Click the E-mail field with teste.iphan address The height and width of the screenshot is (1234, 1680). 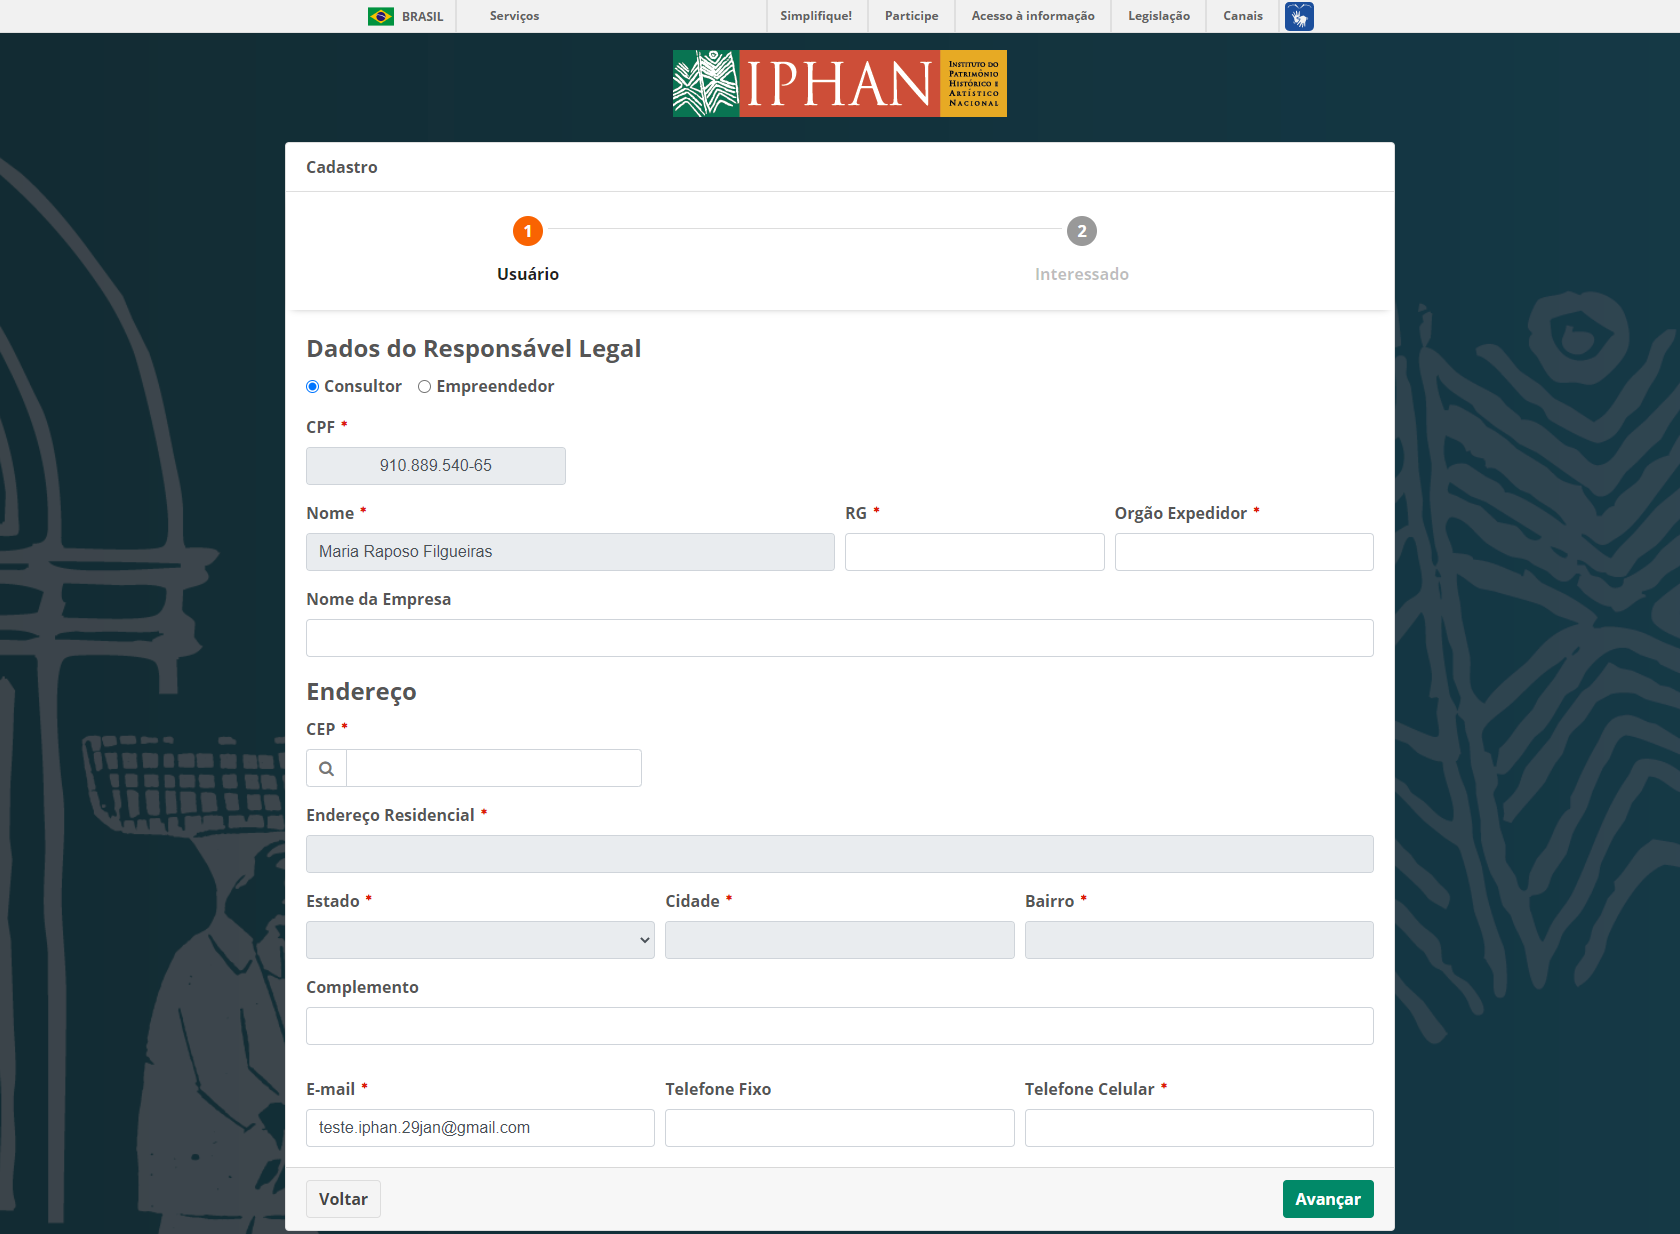point(480,1128)
